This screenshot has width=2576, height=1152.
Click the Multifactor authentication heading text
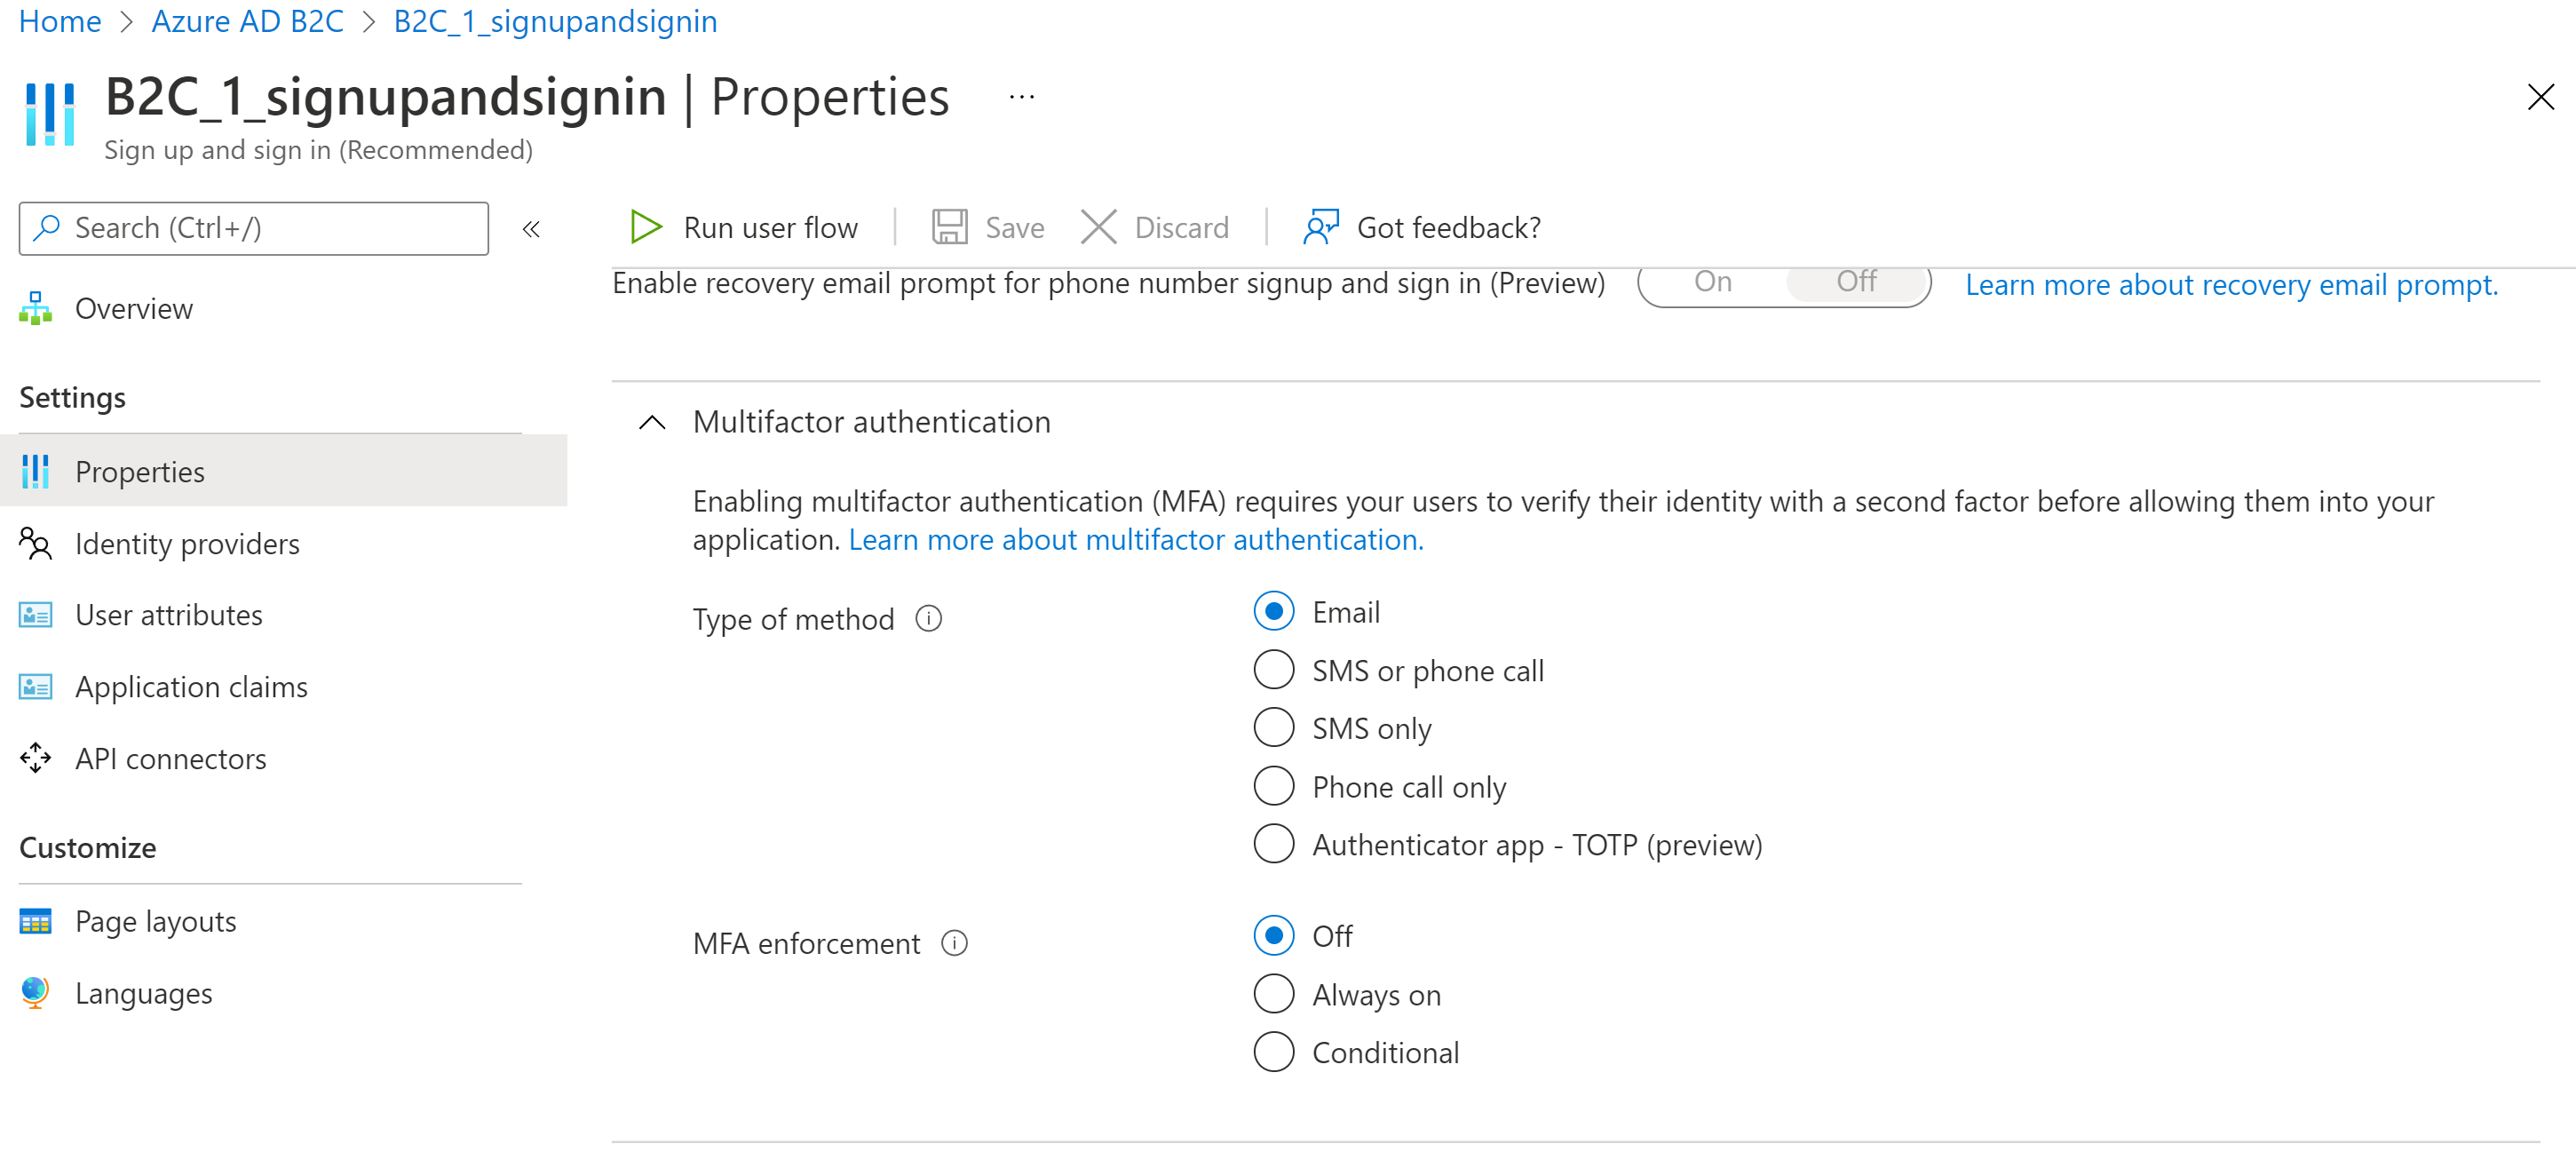point(871,422)
